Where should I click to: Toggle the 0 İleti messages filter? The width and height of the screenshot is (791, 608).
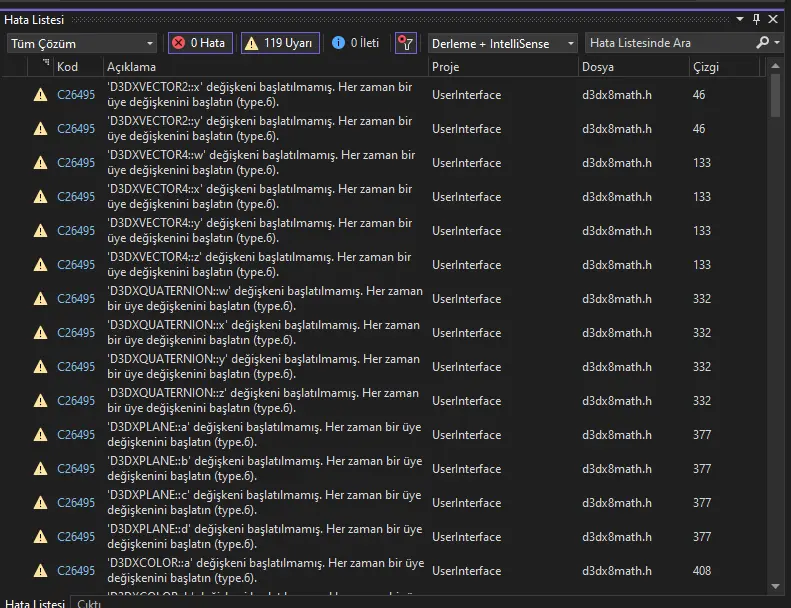[356, 43]
